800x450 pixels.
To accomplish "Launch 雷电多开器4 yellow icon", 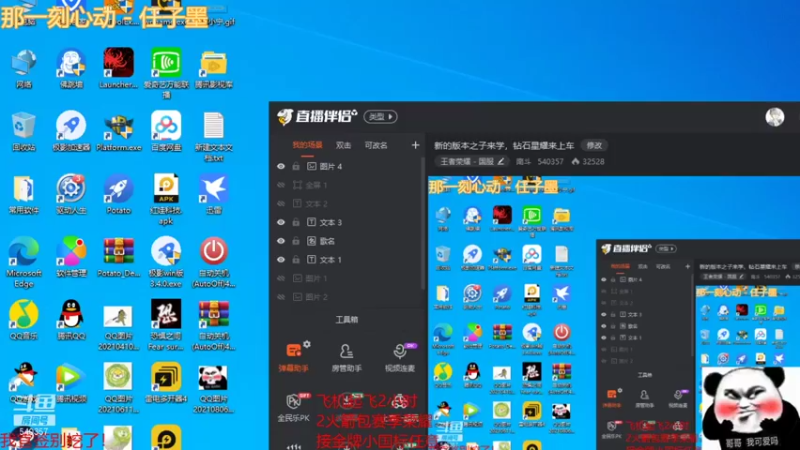I will 166,384.
